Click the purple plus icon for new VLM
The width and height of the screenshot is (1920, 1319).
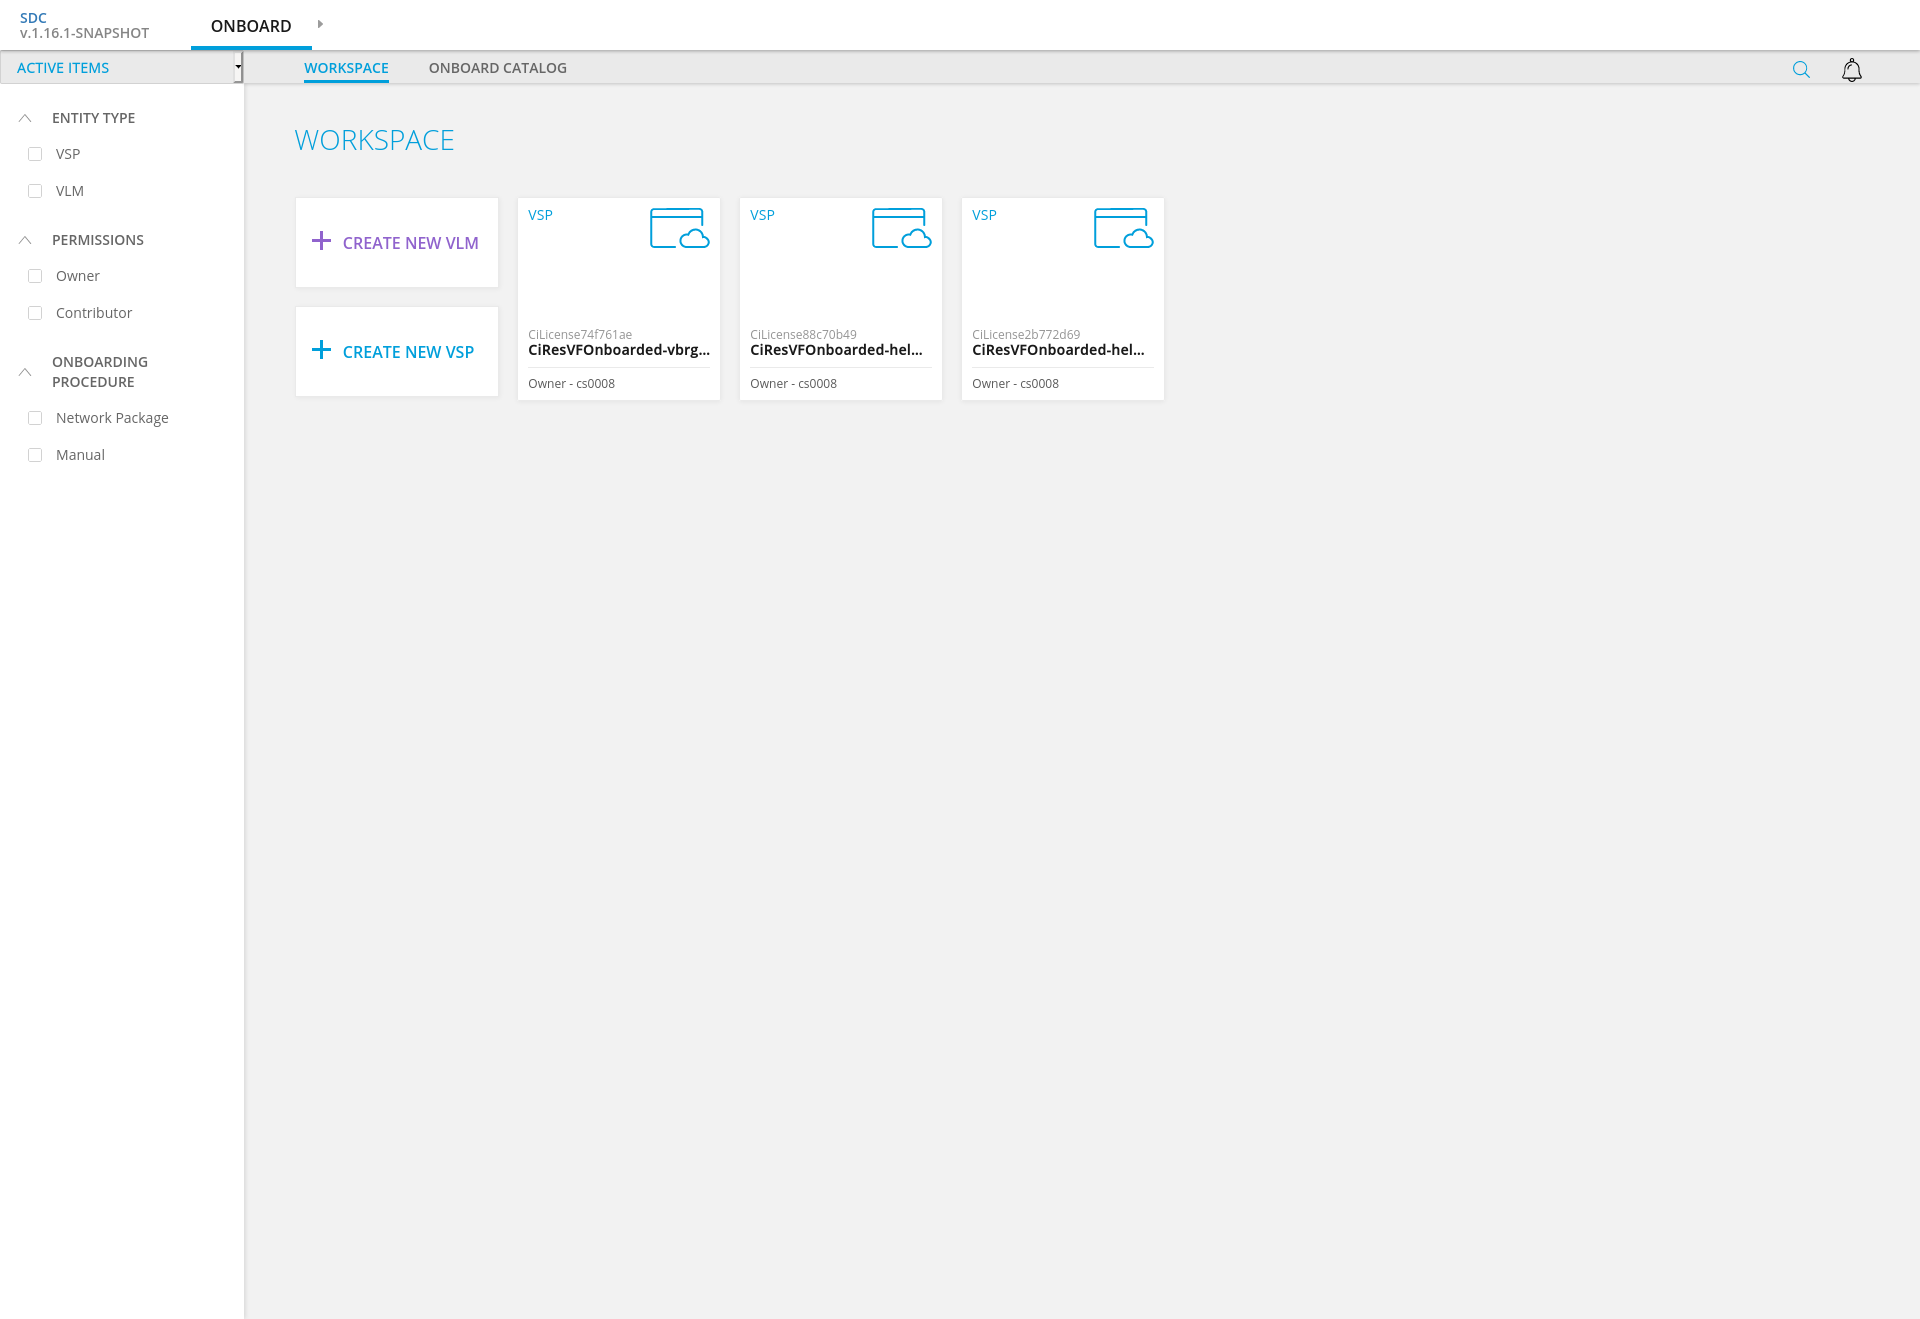click(321, 241)
